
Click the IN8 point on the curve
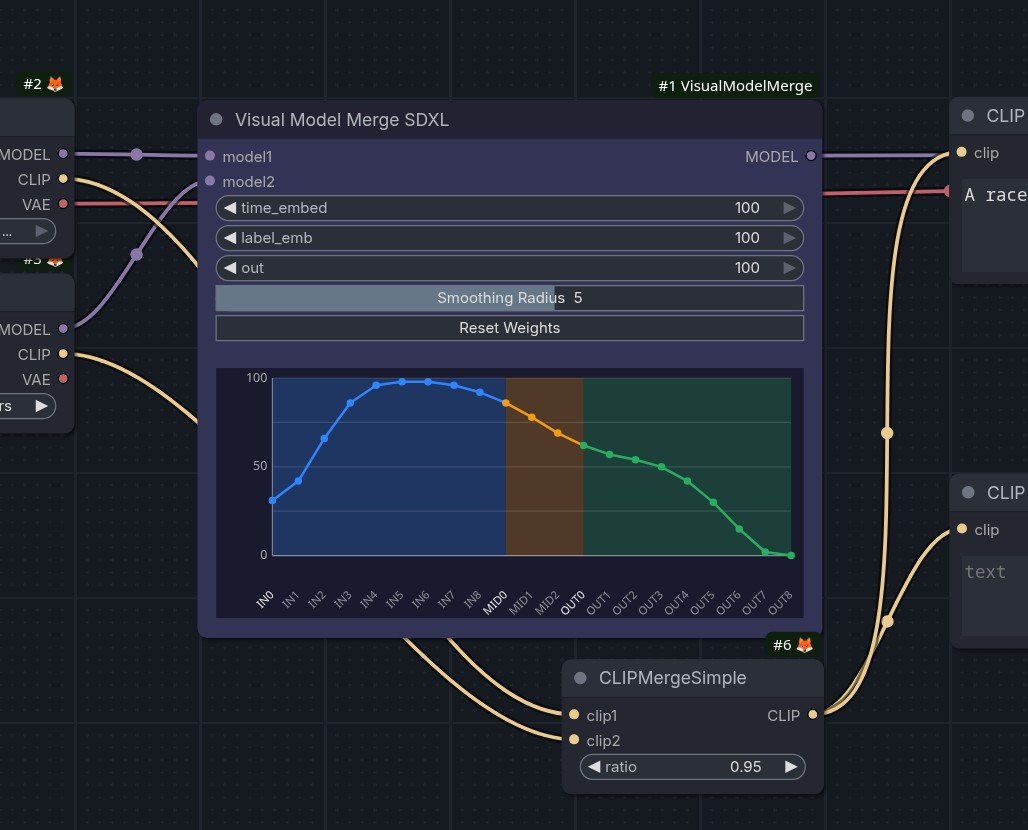(x=480, y=393)
